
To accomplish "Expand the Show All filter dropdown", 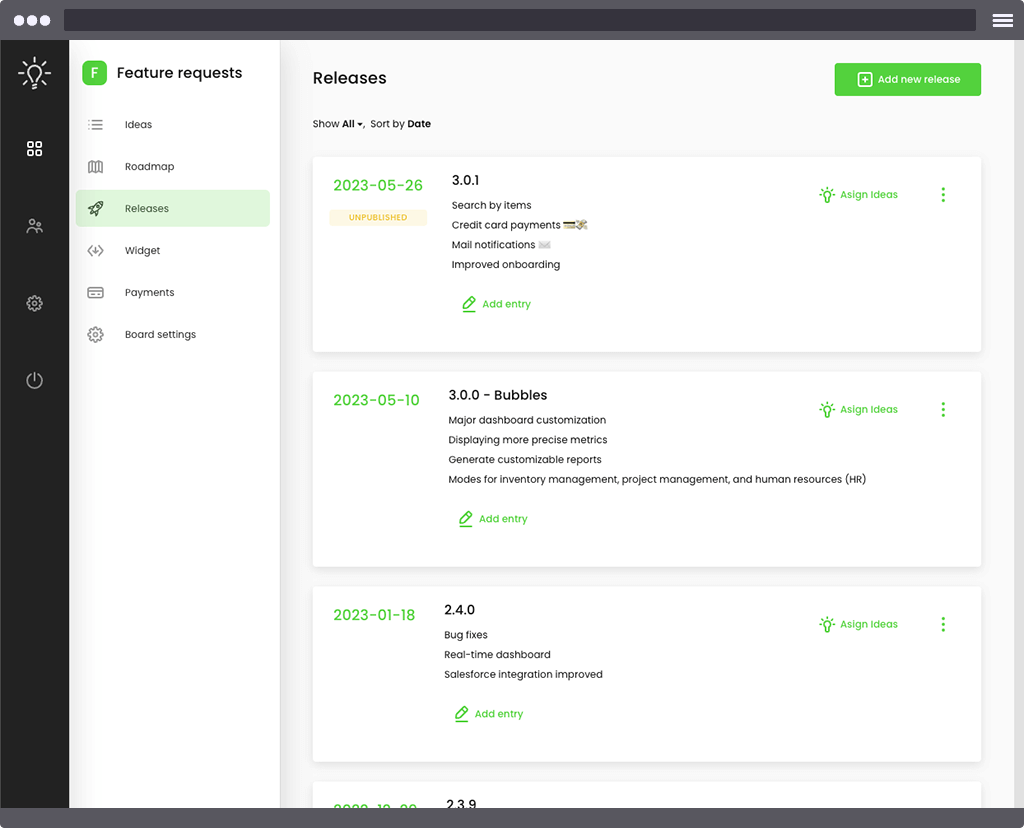I will [350, 124].
